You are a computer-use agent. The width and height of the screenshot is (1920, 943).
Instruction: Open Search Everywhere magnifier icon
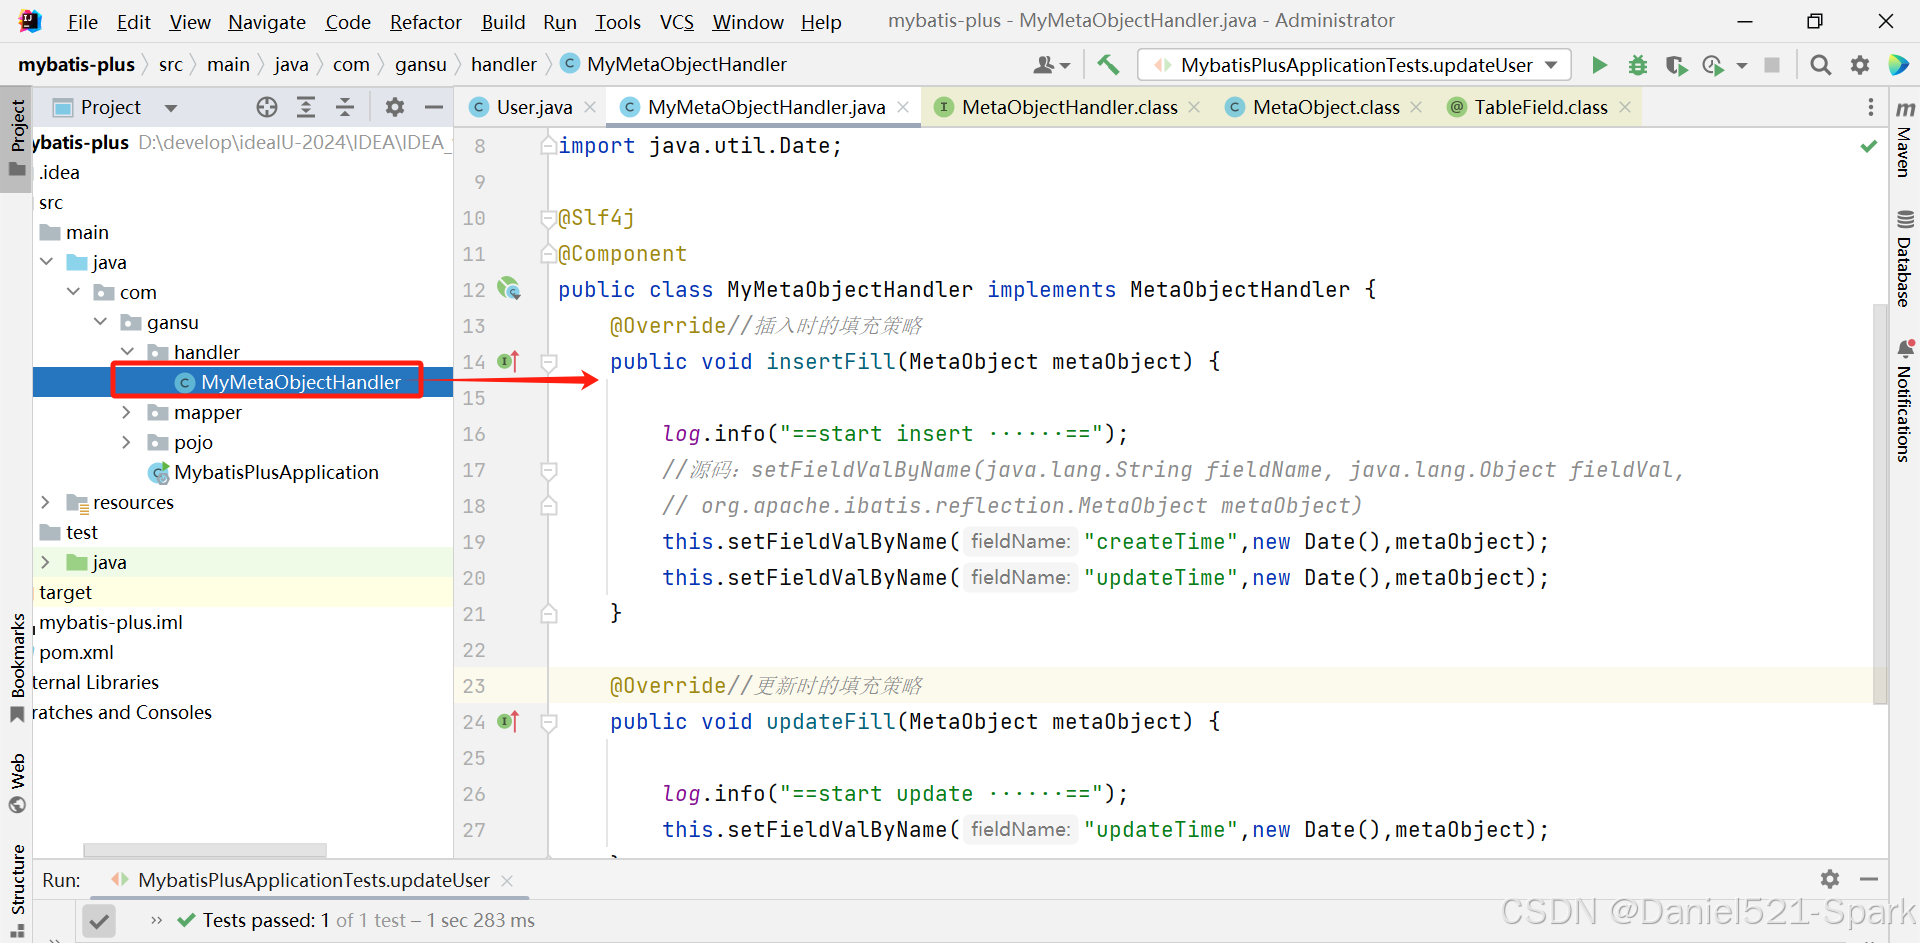(x=1821, y=65)
